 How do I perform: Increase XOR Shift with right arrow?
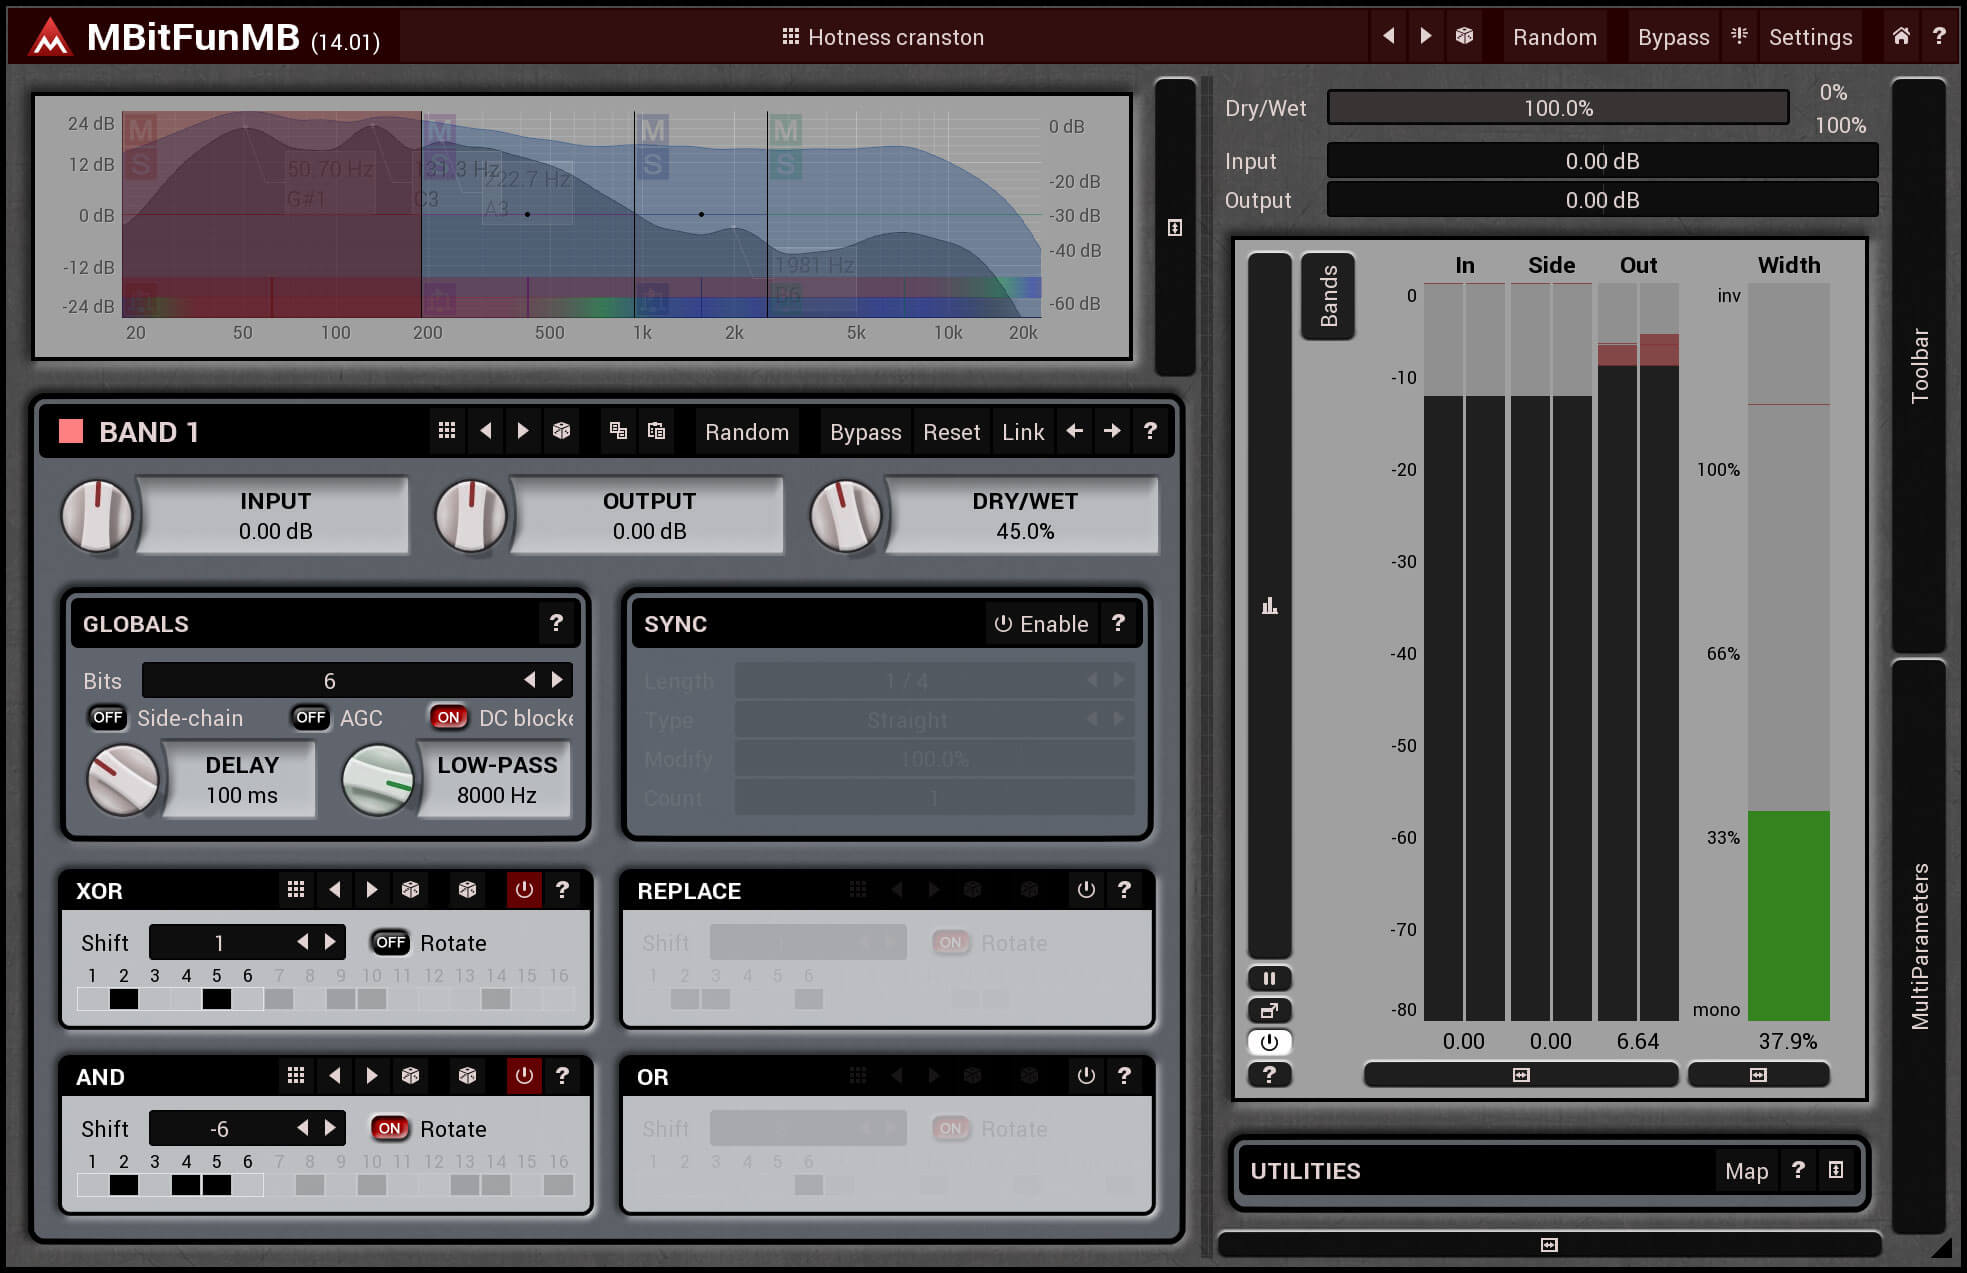(330, 942)
